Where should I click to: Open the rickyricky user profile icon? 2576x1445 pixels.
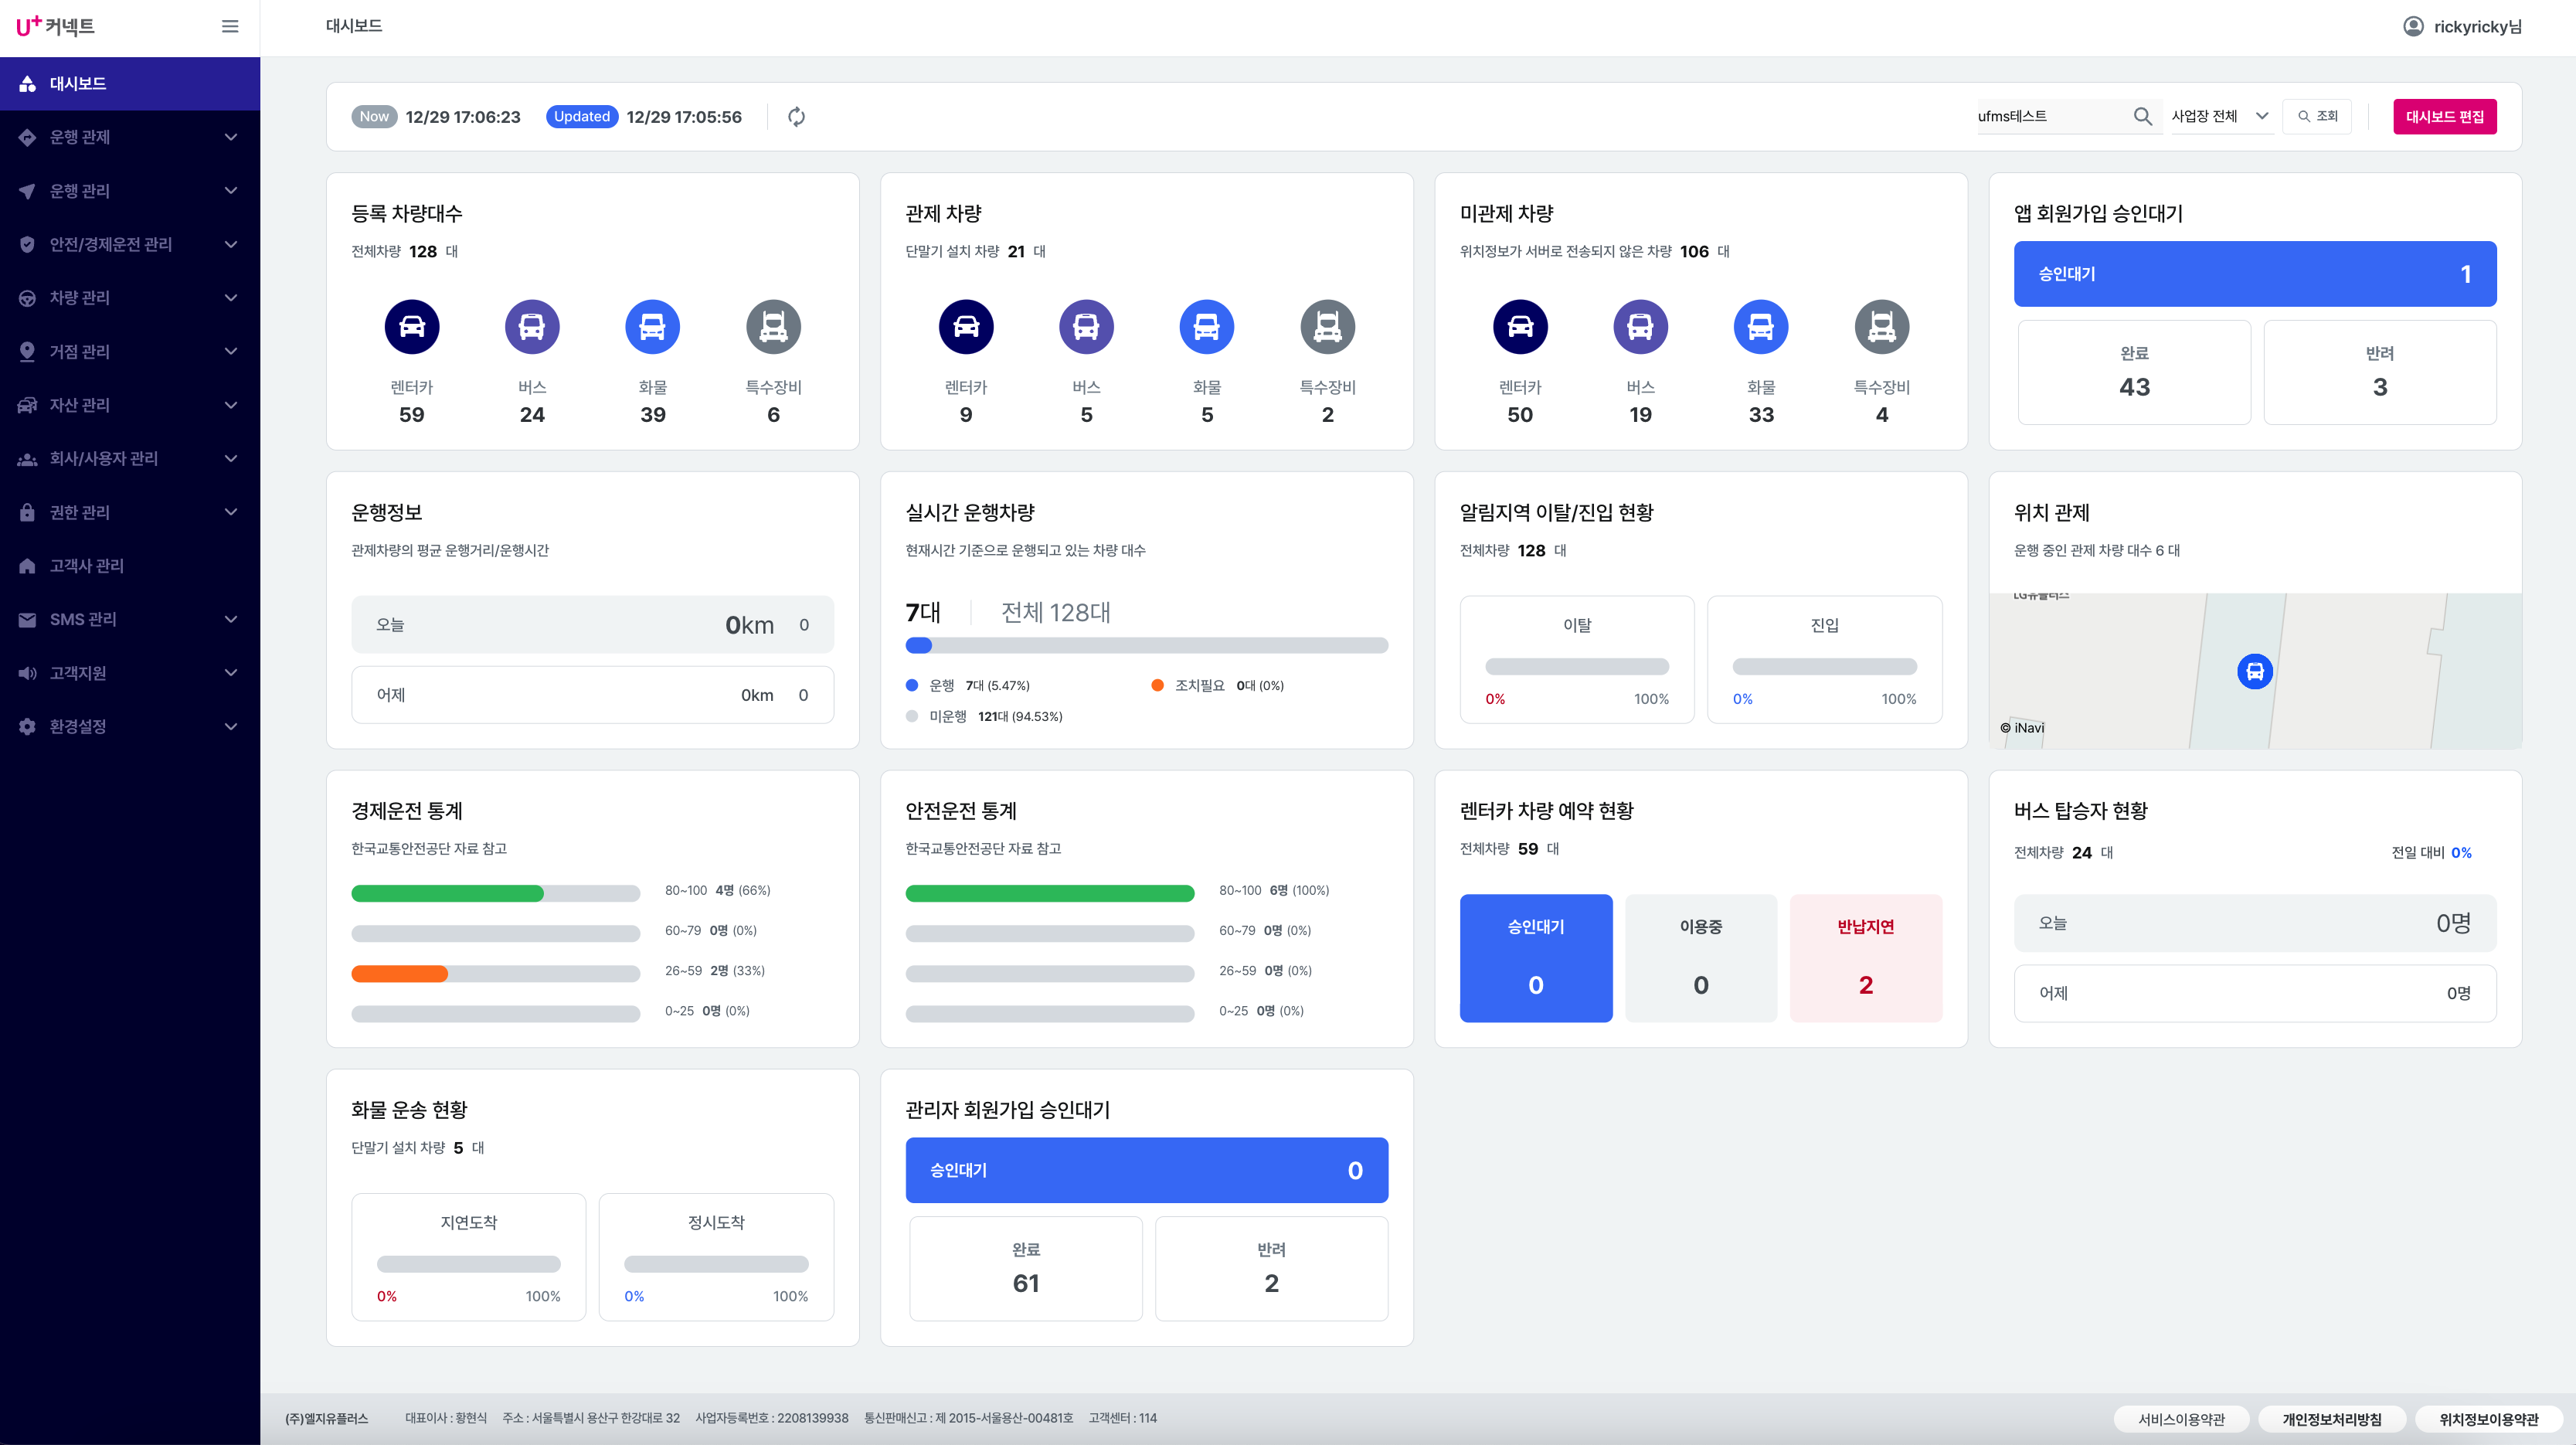point(2413,27)
